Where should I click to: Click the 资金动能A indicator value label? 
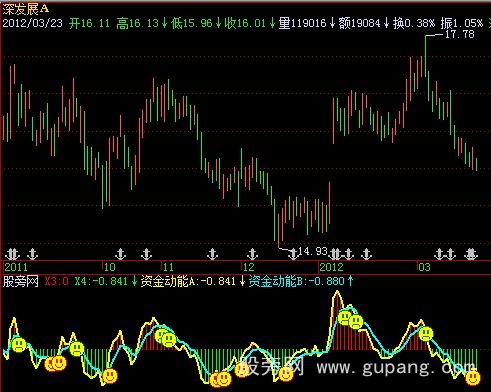[188, 281]
